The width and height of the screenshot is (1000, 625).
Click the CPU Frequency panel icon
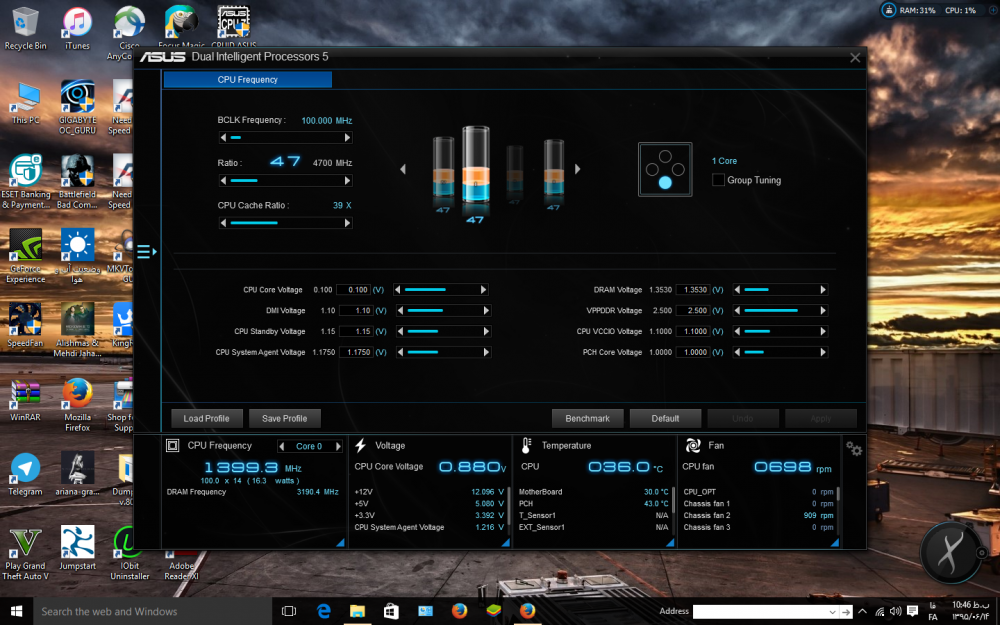[x=173, y=445]
